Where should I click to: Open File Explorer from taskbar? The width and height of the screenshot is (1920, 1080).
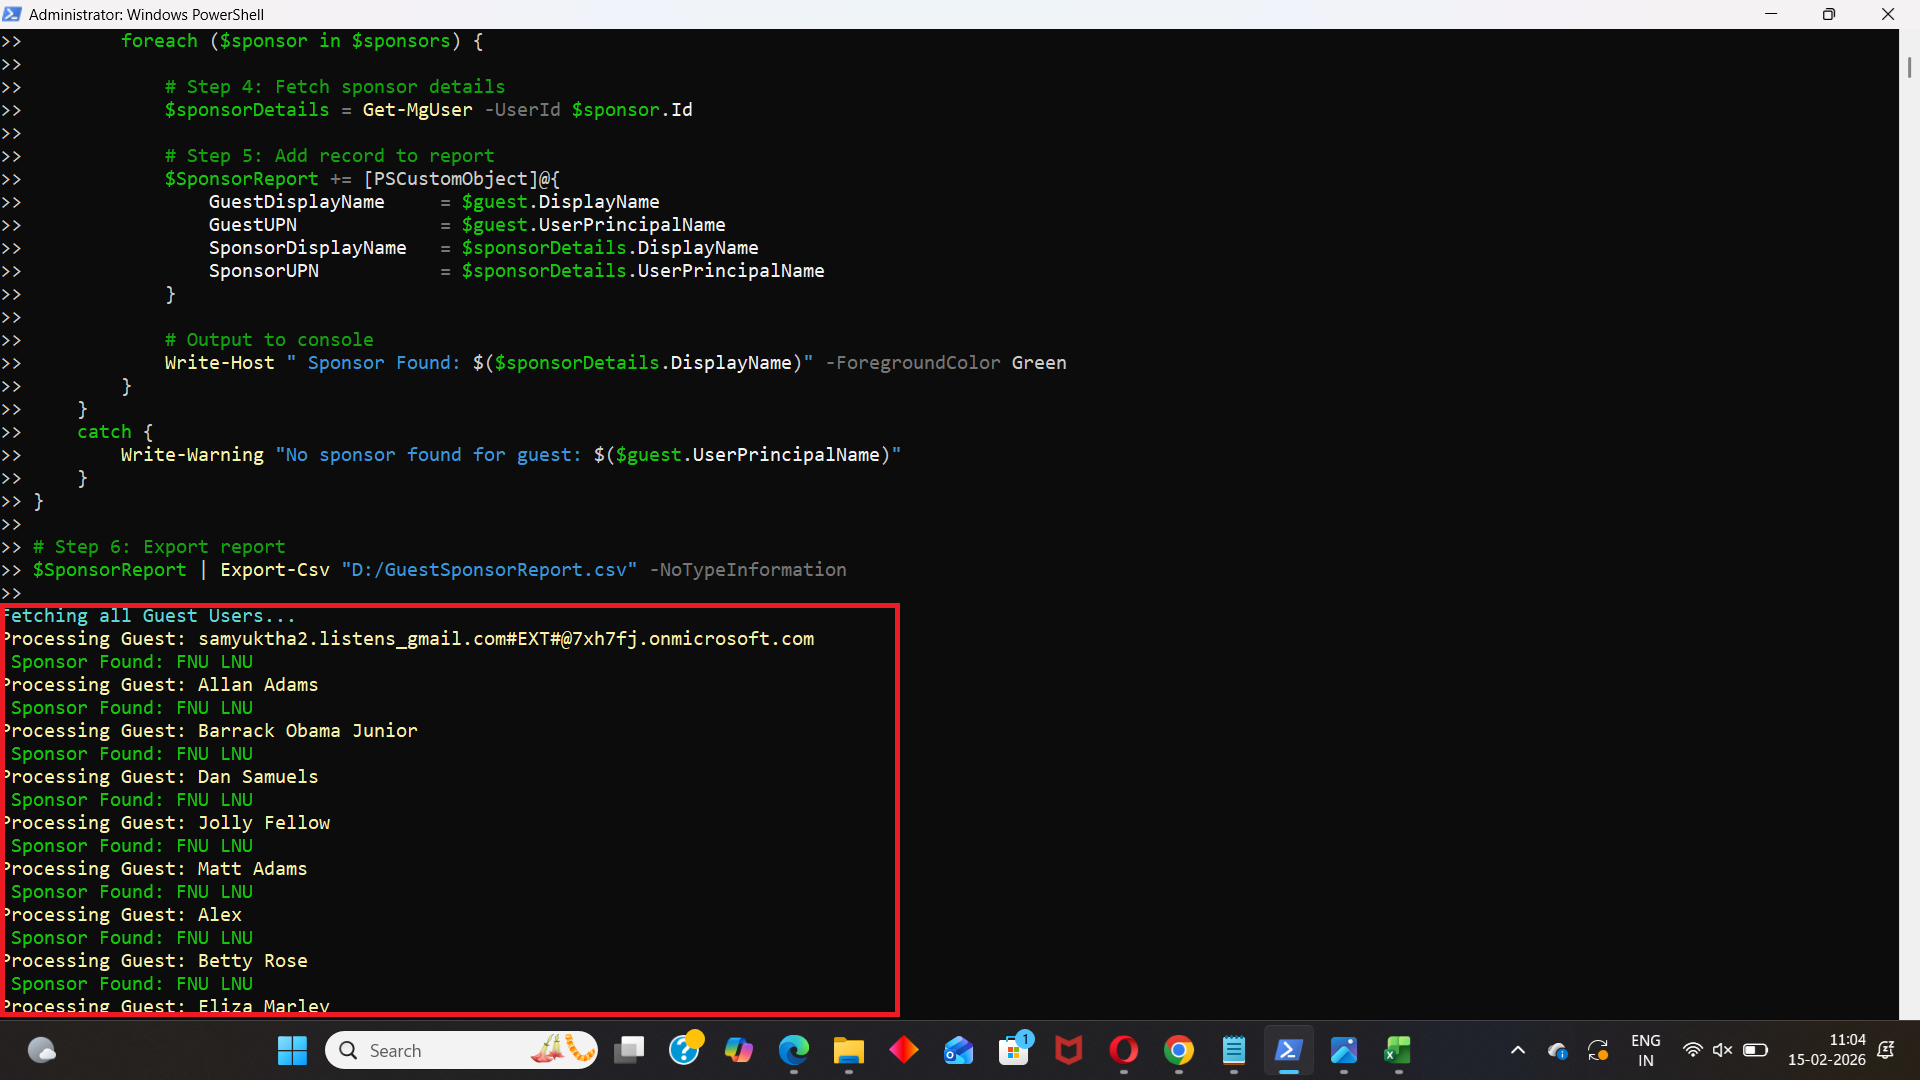(849, 1050)
